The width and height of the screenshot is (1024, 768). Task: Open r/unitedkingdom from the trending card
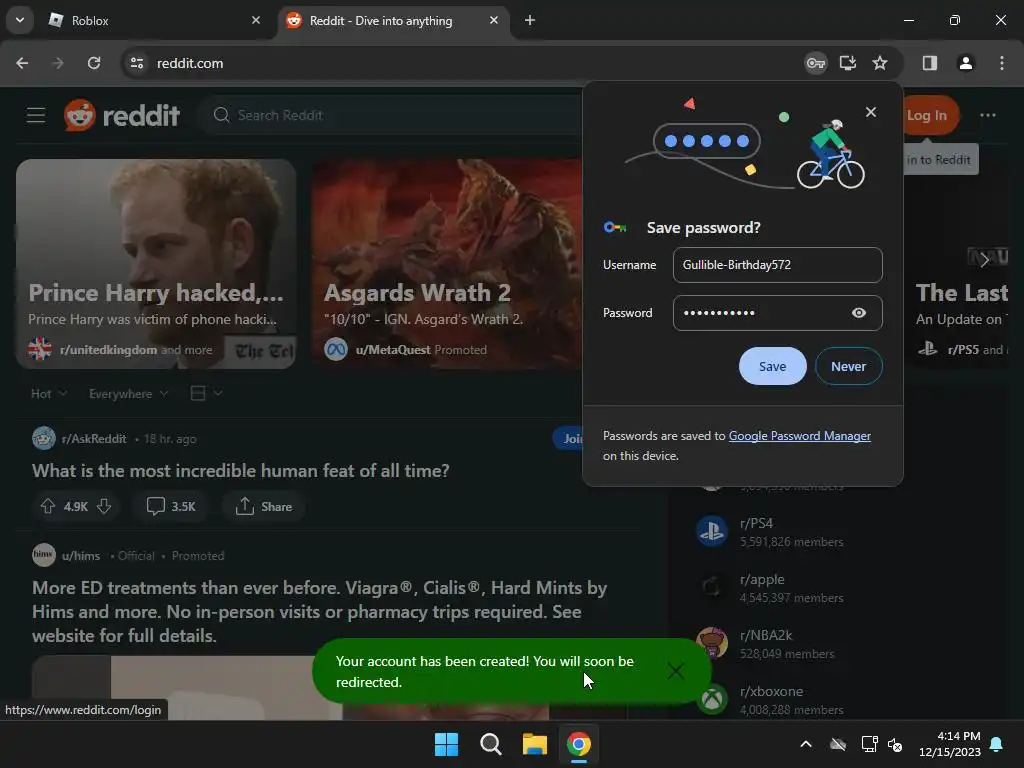108,350
